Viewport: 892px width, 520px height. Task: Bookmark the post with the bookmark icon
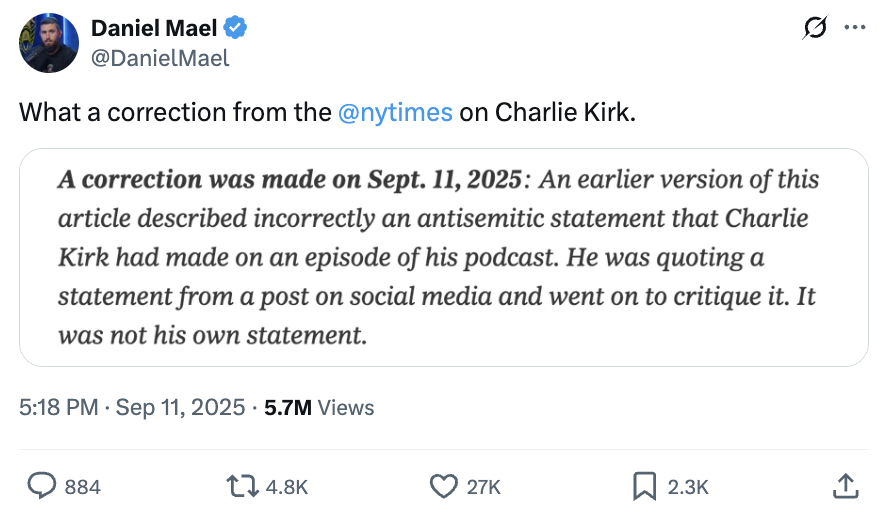(x=644, y=486)
